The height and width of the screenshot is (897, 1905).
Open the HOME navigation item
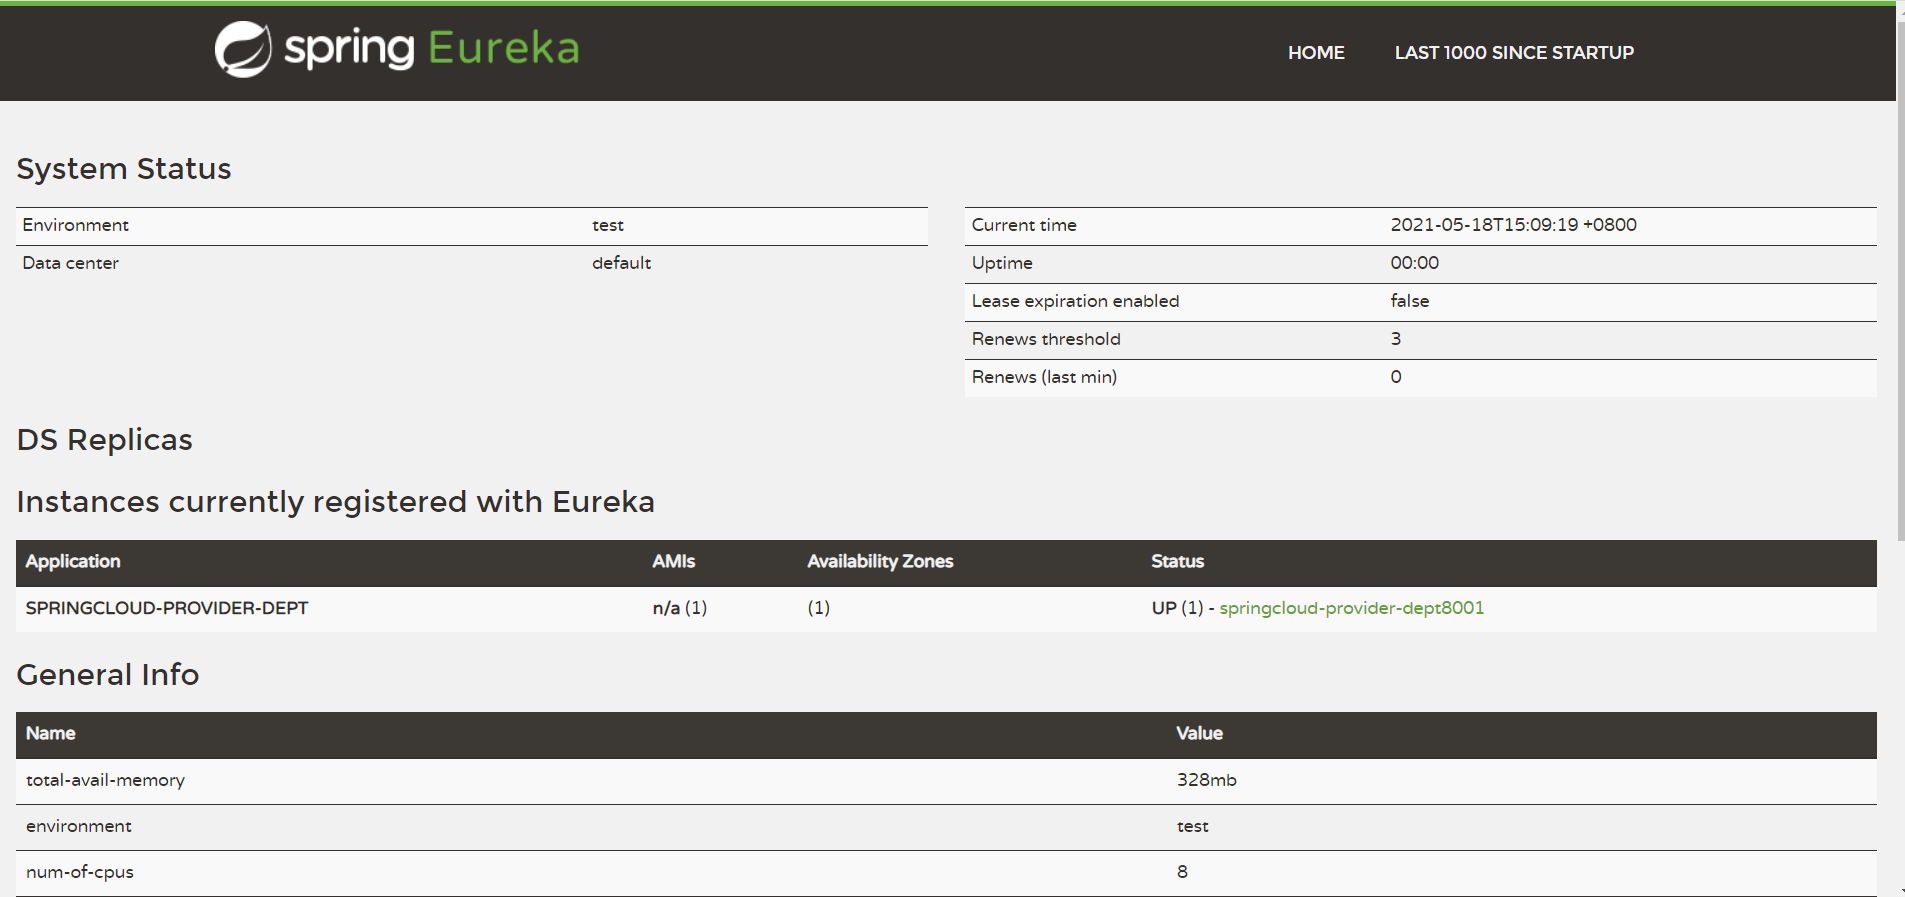(x=1315, y=53)
